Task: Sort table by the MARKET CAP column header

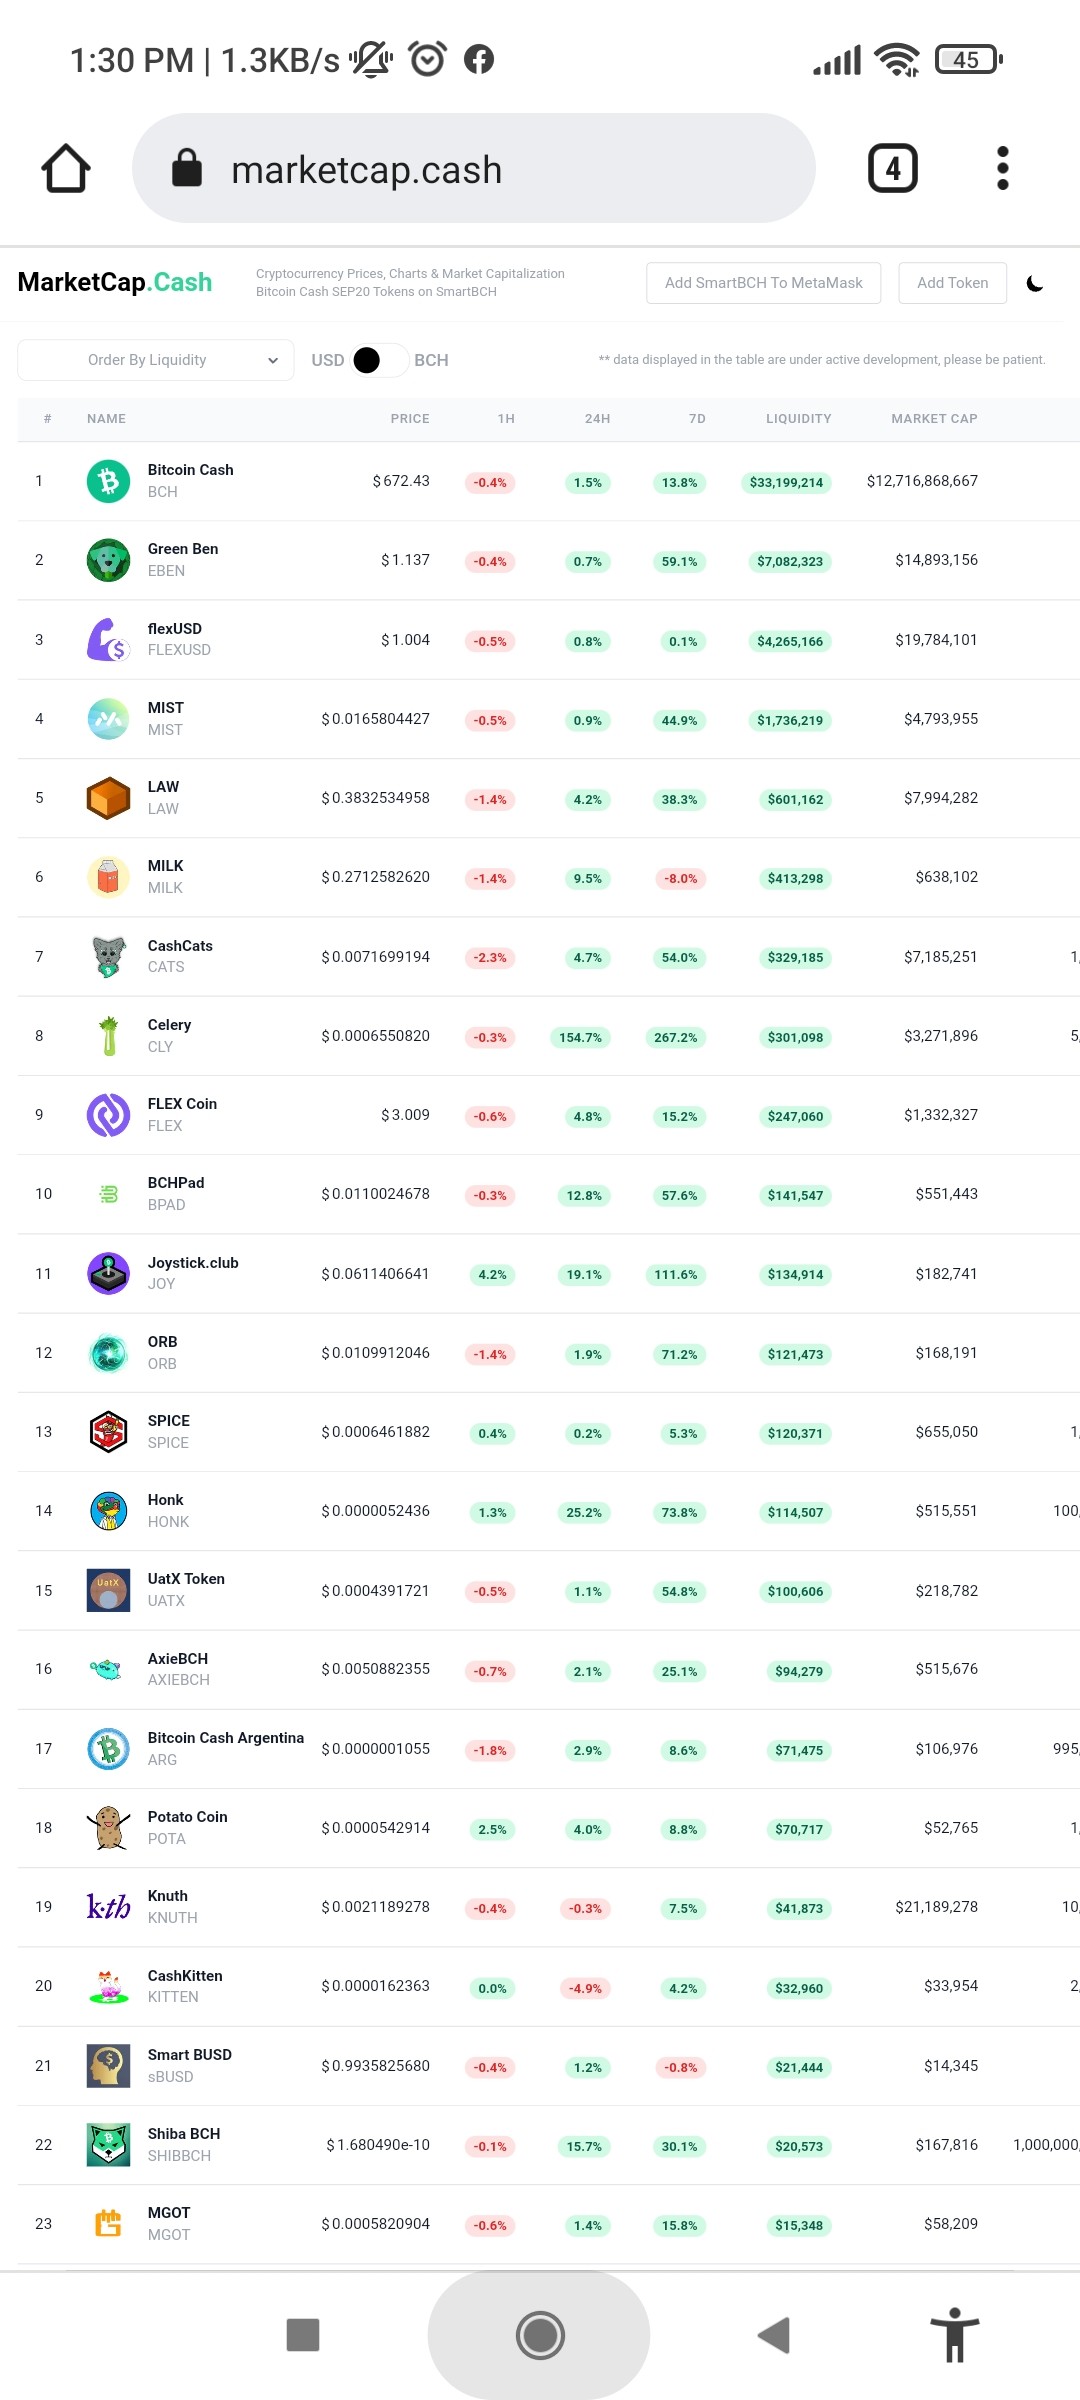Action: pos(934,419)
